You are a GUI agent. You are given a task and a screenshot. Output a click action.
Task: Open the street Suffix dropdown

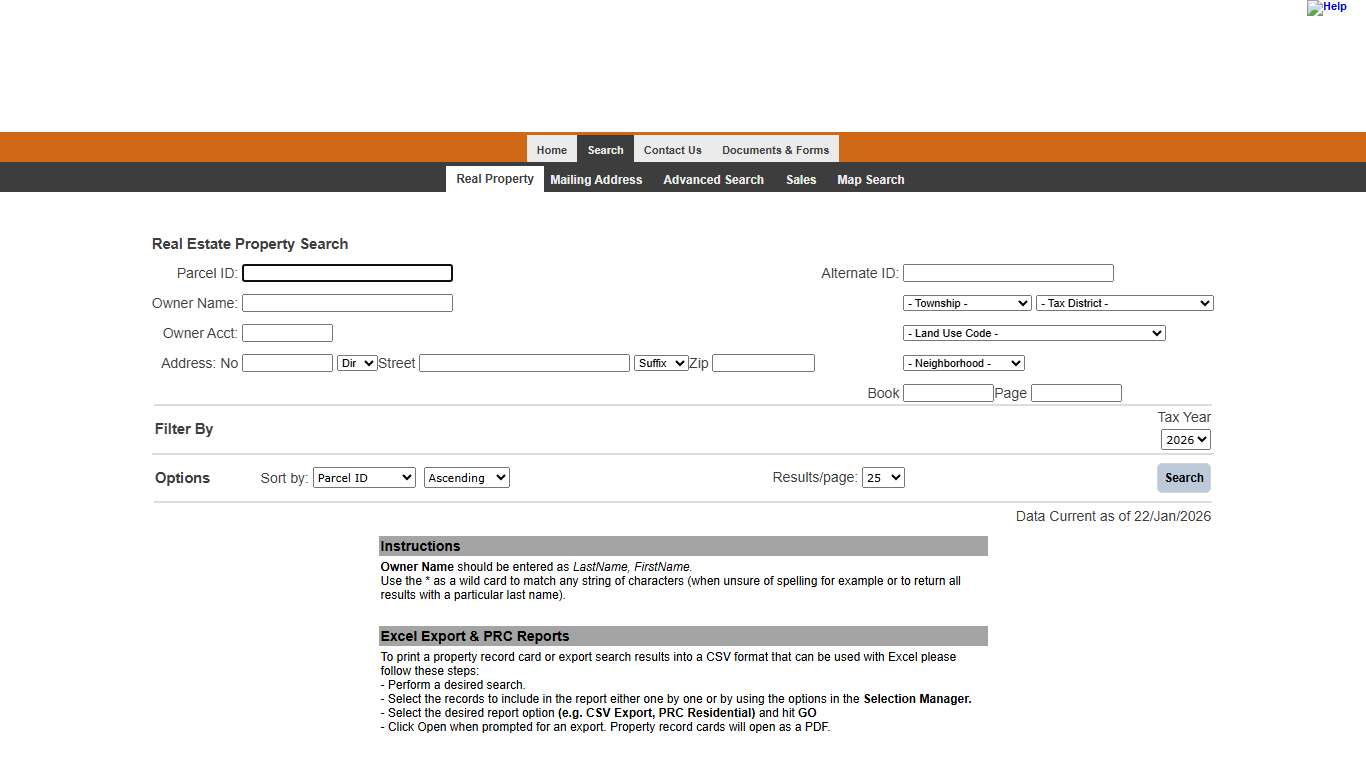pyautogui.click(x=661, y=363)
